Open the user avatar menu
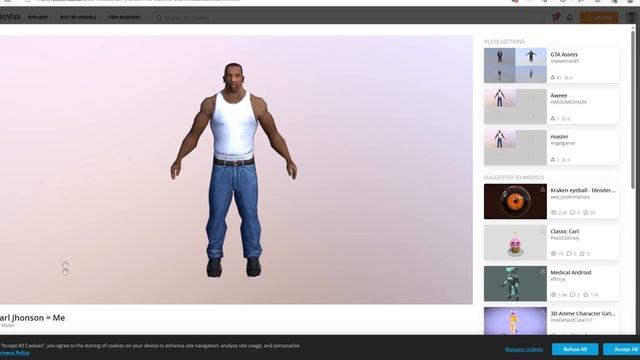The width and height of the screenshot is (640, 360). [631, 18]
